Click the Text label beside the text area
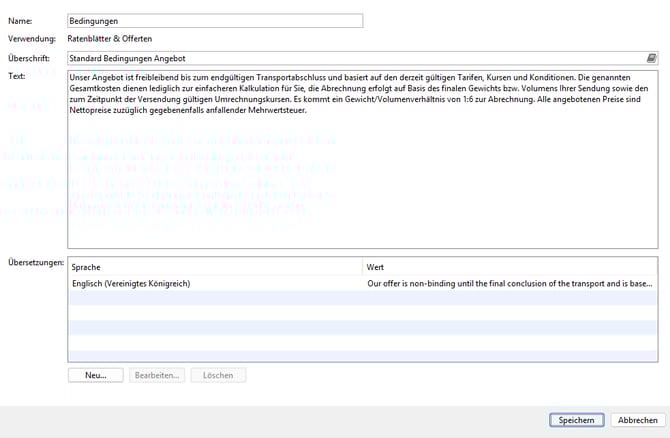Viewport: 670px width, 438px height. pos(17,76)
